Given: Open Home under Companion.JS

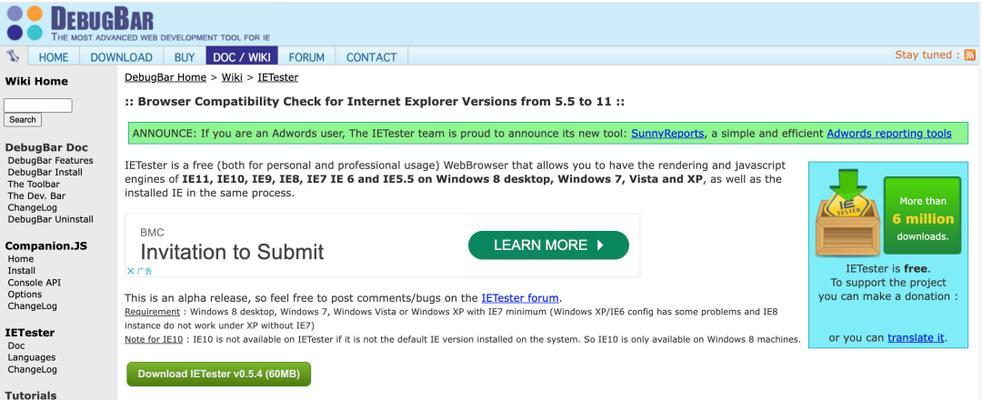Looking at the screenshot, I should 21,259.
